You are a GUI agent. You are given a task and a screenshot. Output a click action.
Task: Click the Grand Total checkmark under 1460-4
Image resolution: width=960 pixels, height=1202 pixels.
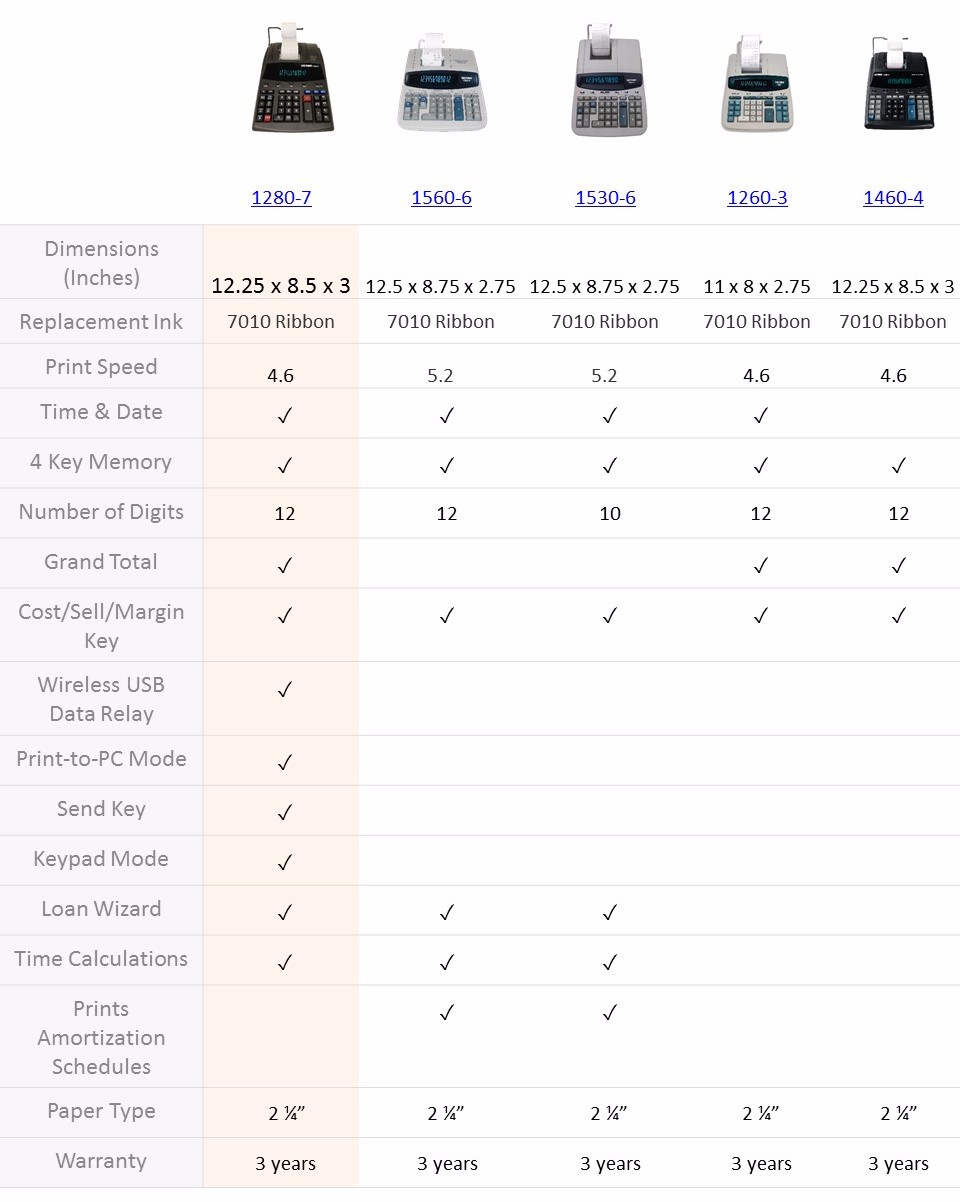click(898, 566)
